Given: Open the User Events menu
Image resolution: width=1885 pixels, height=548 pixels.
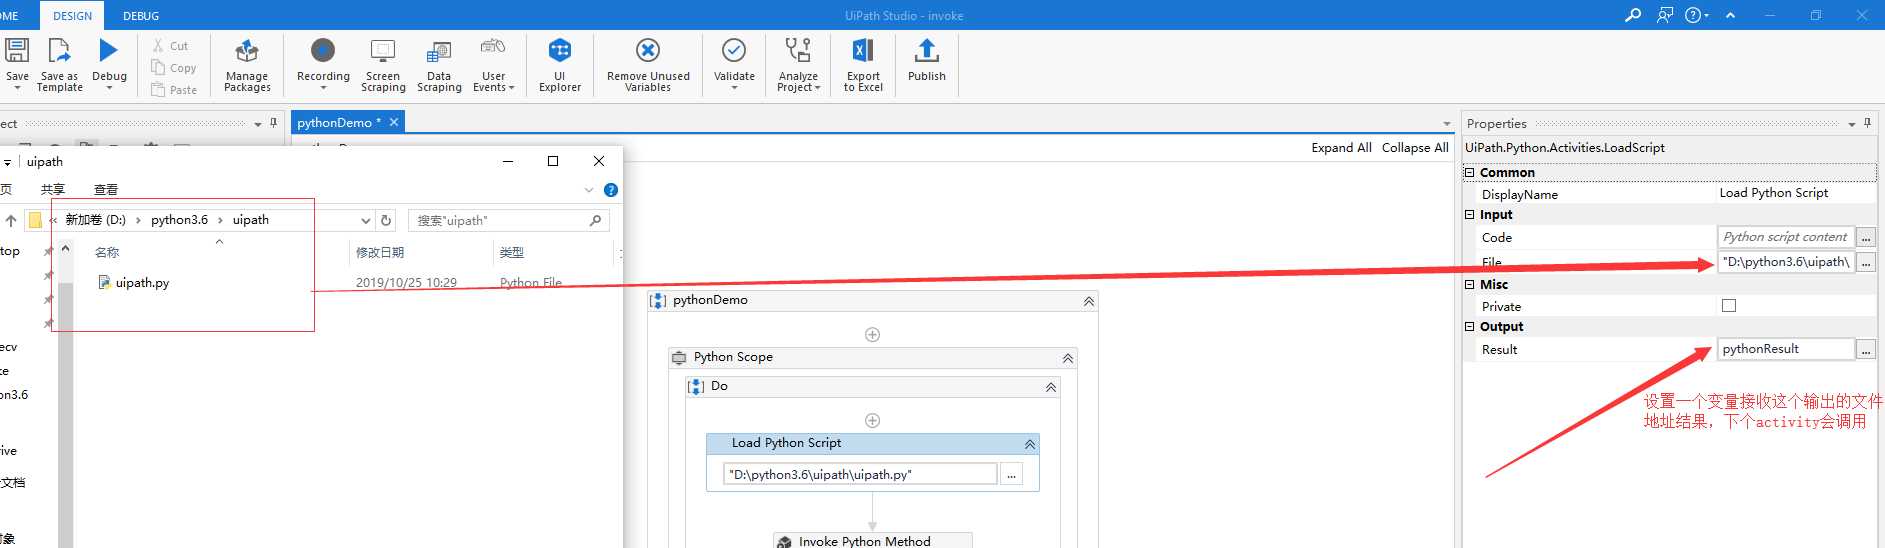Looking at the screenshot, I should point(493,66).
